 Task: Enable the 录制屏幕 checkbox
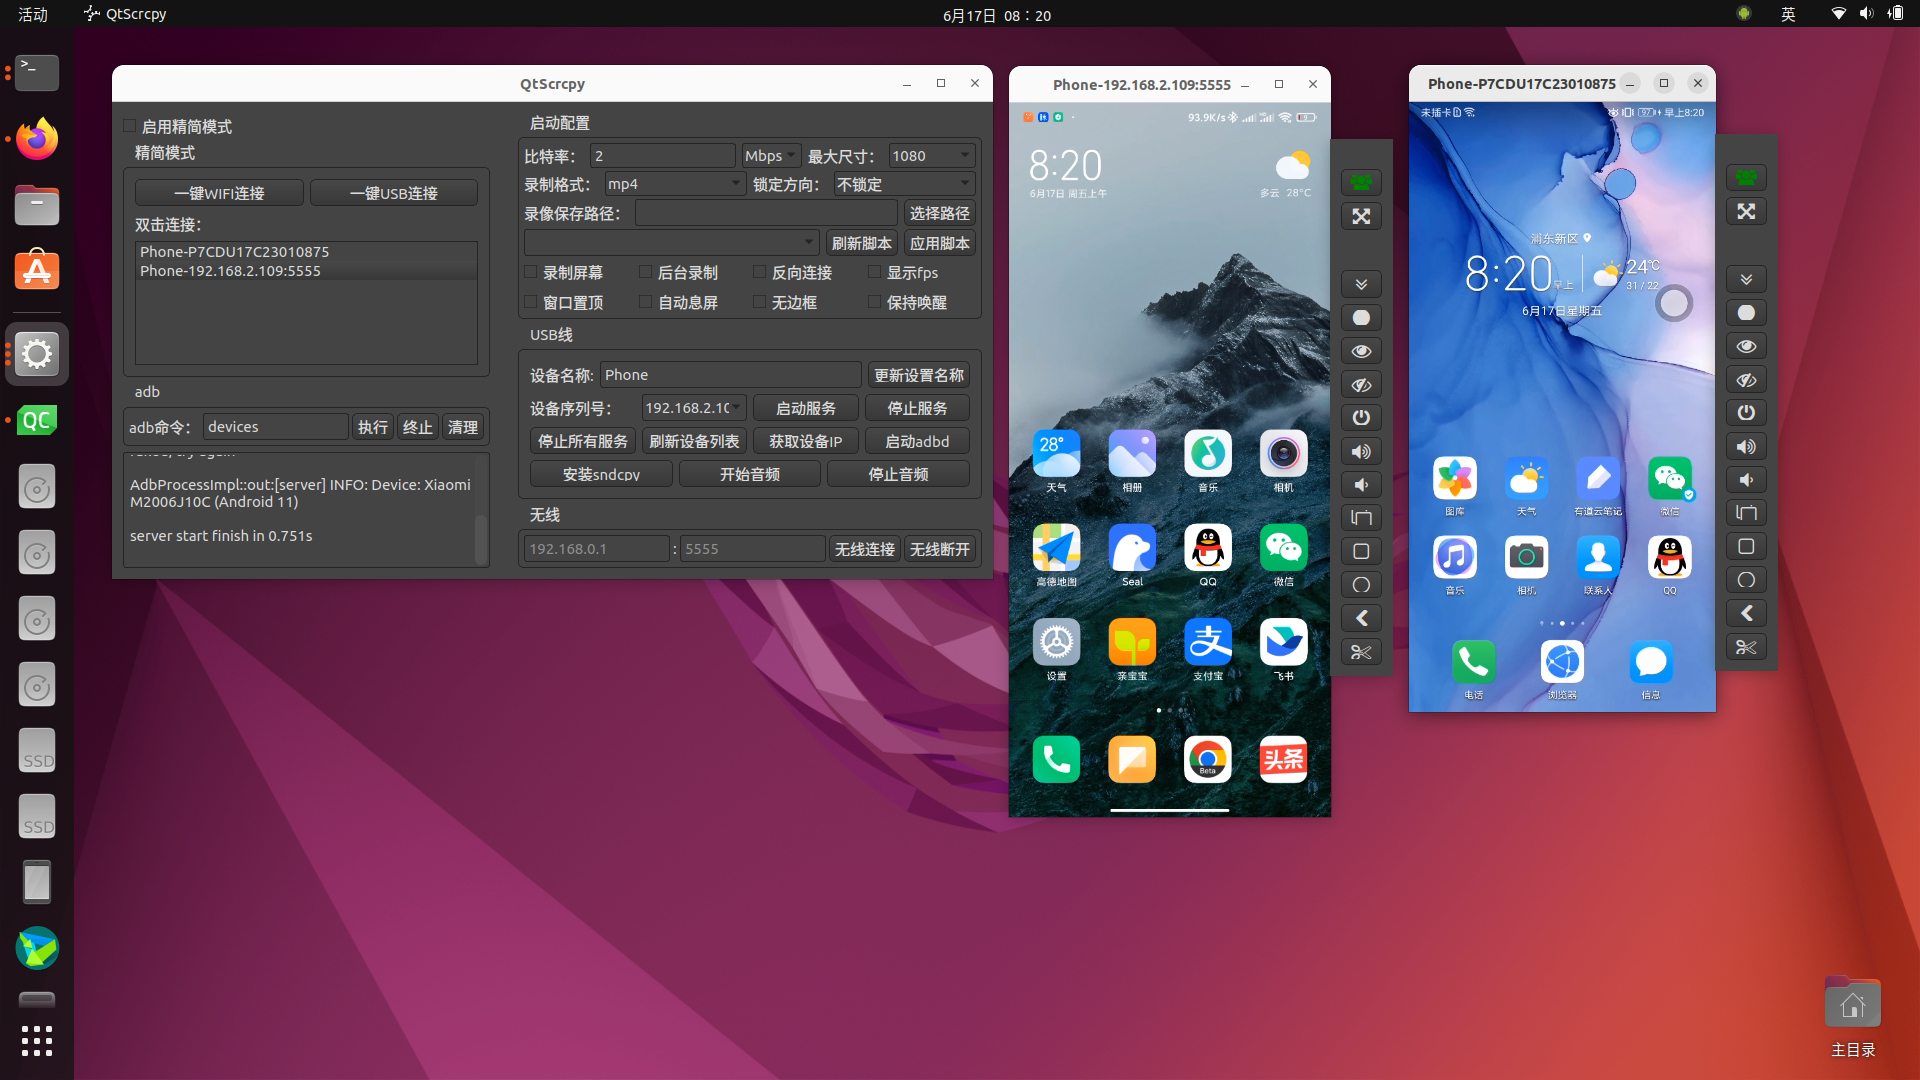click(x=531, y=272)
